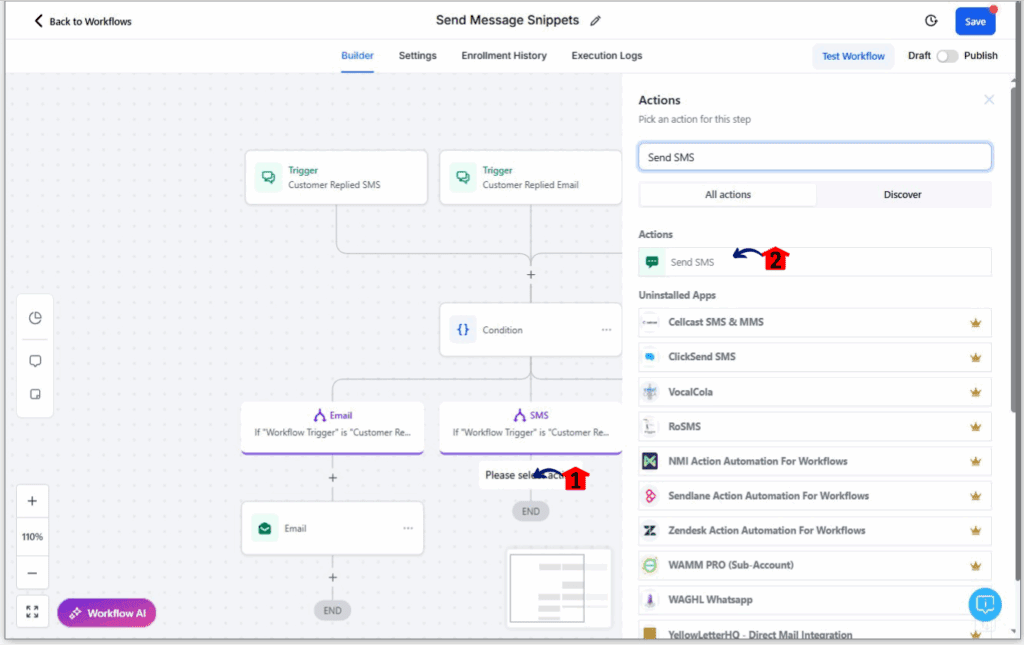Select VocalCola app
The image size is (1024, 645).
pyautogui.click(x=814, y=392)
